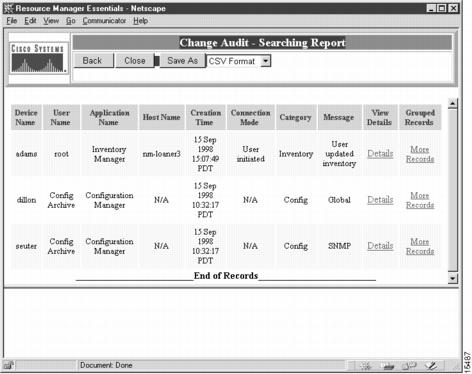The image size is (472, 374).
Task: Click the adams device name cell
Action: (26, 154)
